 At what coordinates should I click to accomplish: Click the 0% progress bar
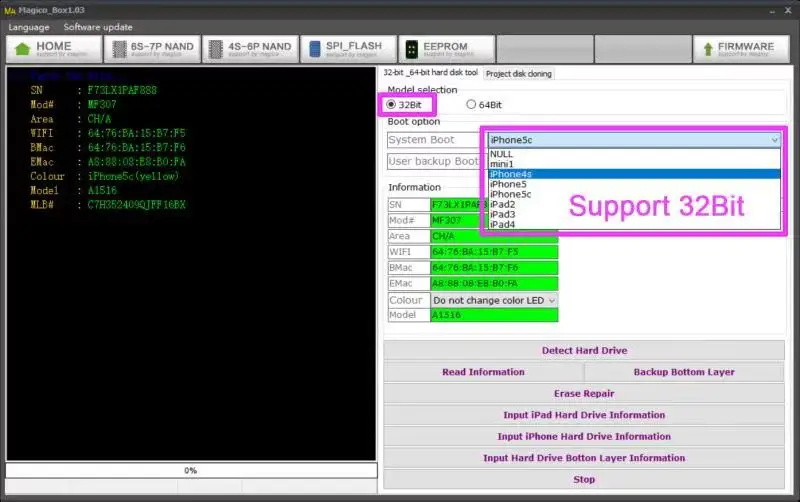(x=191, y=470)
